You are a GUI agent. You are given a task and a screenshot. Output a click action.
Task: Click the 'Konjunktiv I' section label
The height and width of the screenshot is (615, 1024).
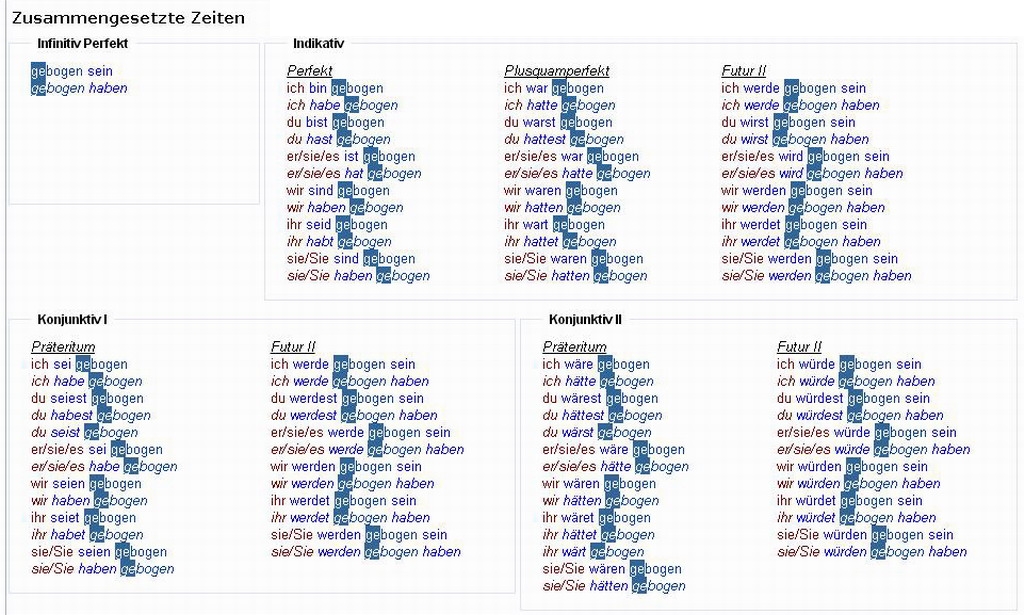pyautogui.click(x=72, y=319)
